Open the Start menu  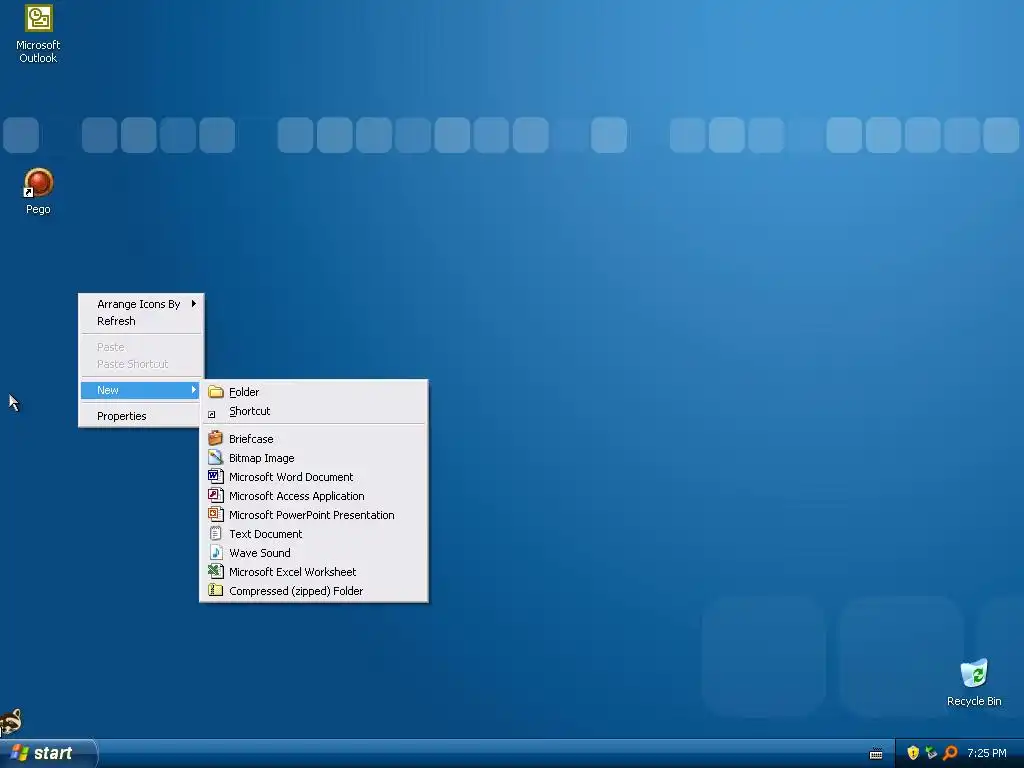(x=47, y=753)
